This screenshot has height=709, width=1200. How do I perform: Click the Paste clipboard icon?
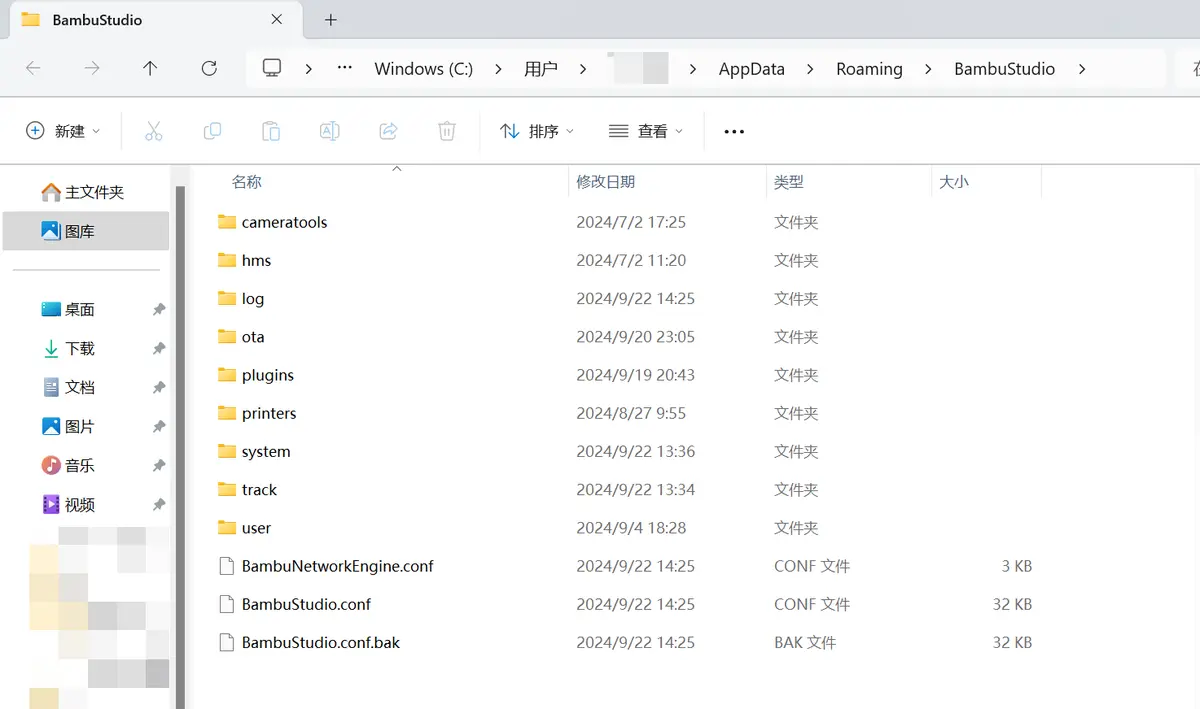tap(271, 131)
